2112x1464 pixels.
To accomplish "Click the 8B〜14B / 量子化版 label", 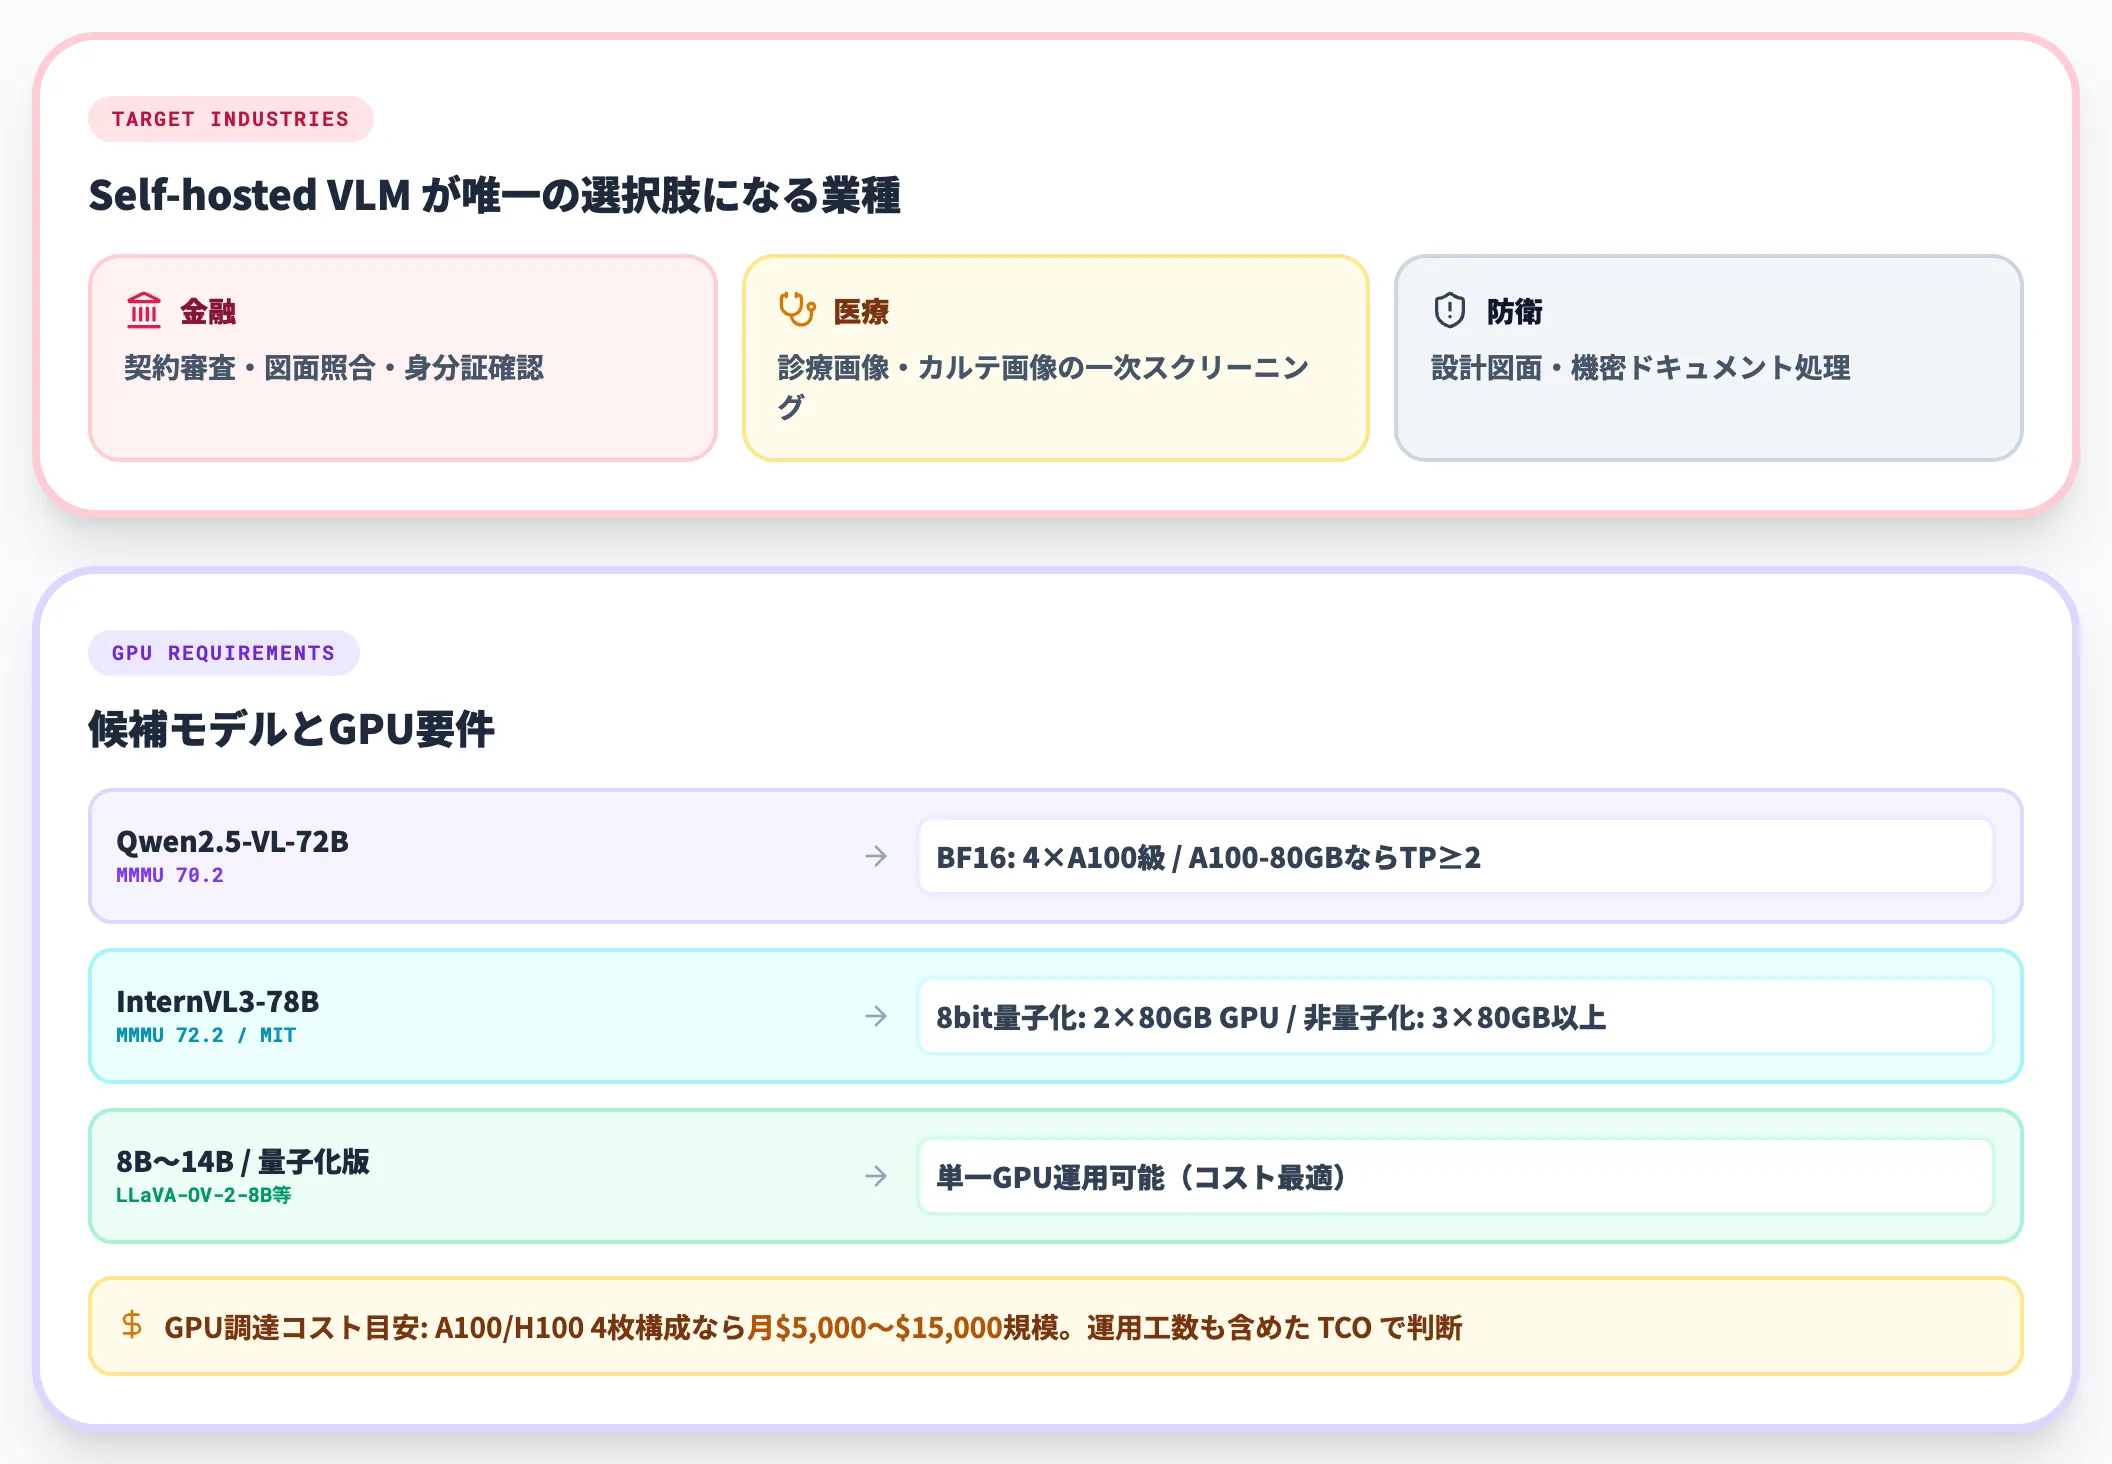I will coord(243,1161).
